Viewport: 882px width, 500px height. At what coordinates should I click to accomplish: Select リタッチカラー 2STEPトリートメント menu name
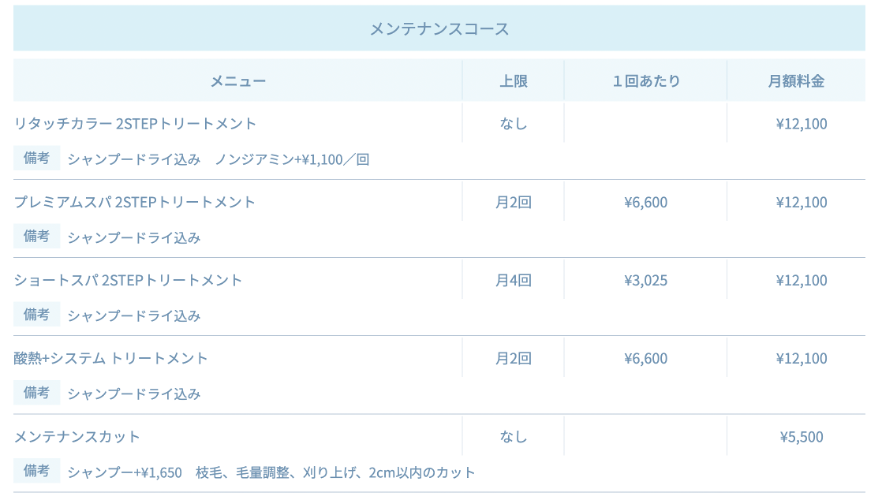(135, 124)
